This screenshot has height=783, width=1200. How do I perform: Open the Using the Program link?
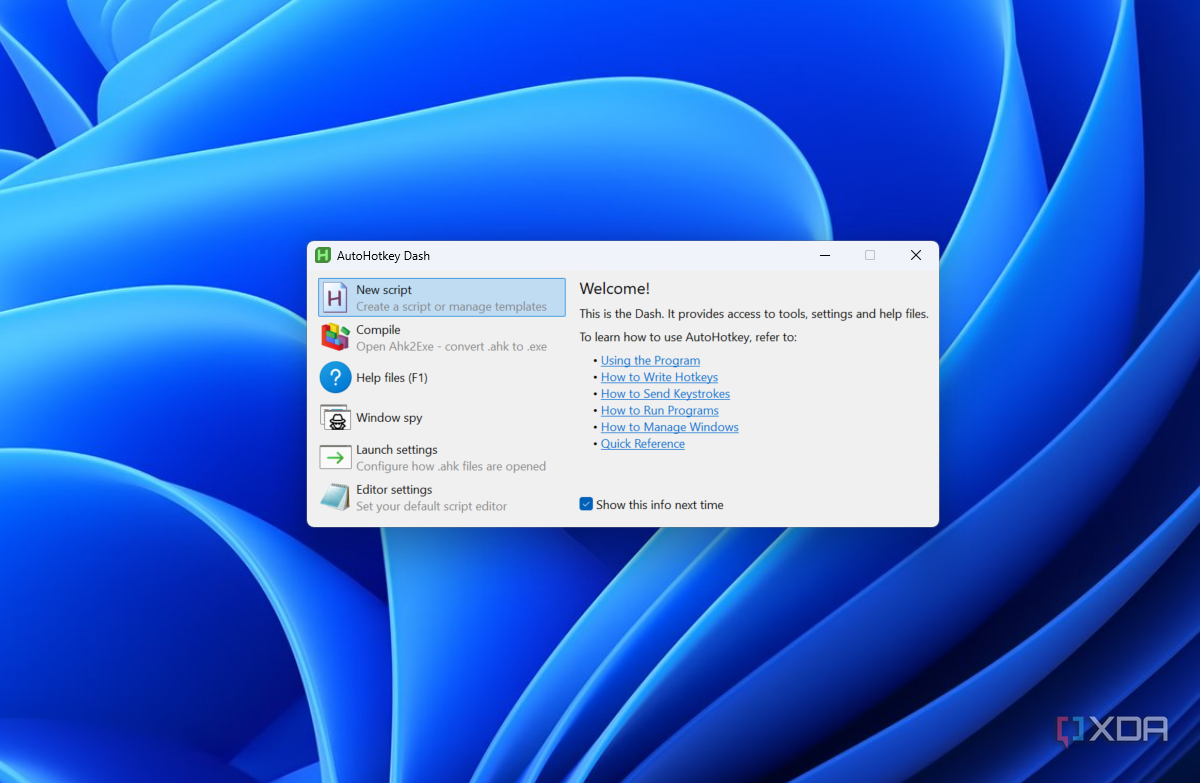[650, 361]
